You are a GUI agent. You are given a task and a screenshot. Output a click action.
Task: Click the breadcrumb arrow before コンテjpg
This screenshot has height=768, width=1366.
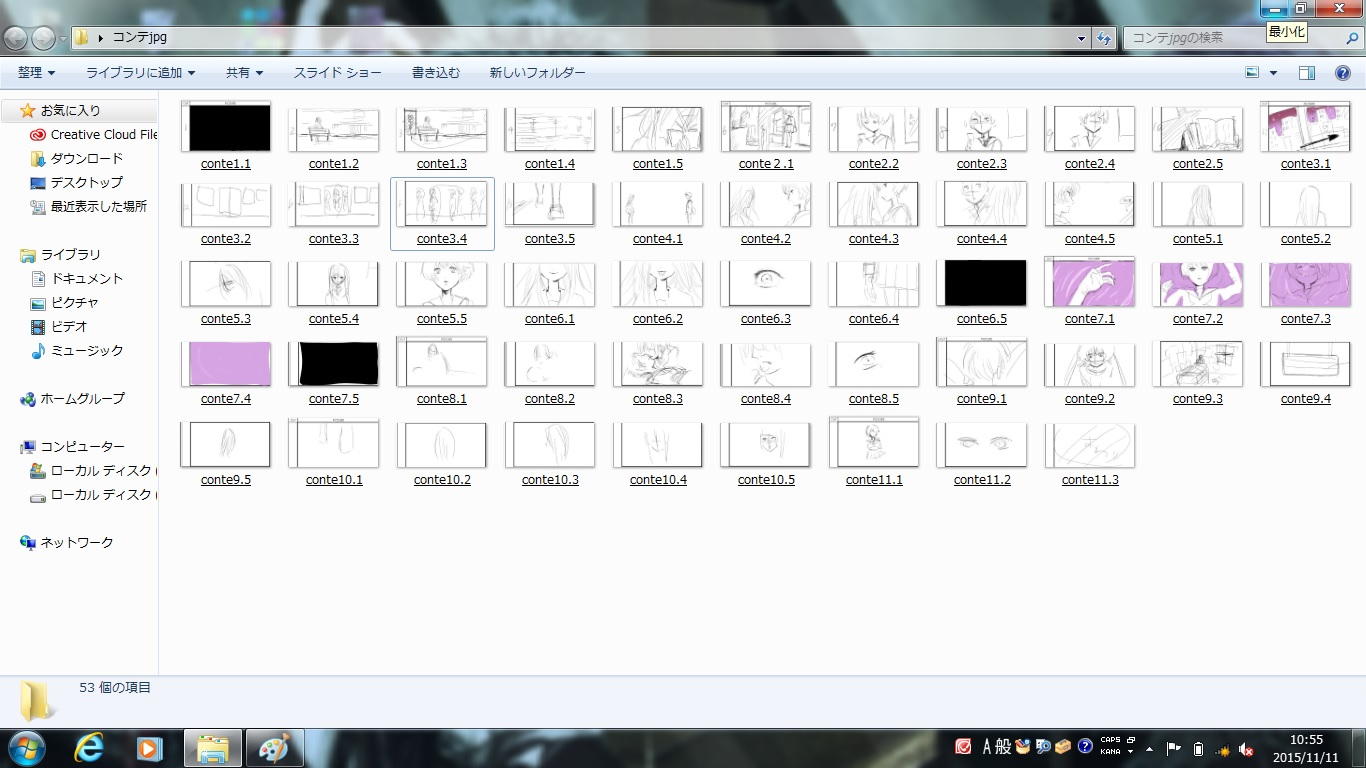tap(101, 38)
